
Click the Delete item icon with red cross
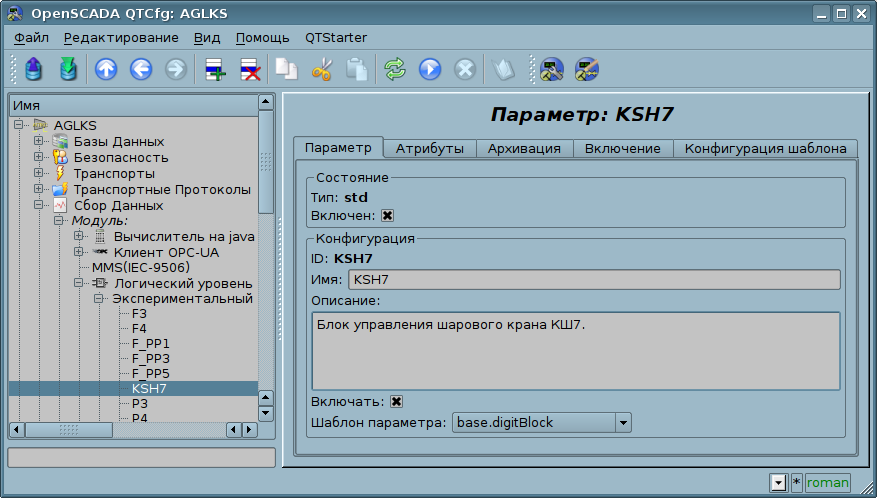click(x=250, y=70)
